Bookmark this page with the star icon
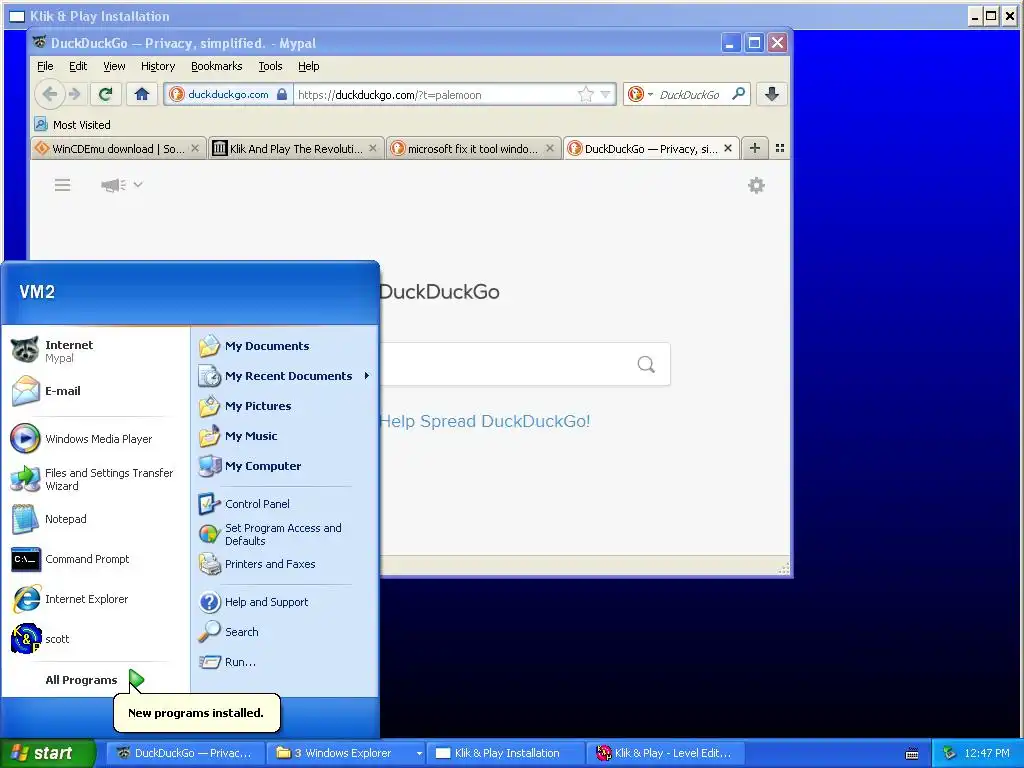 [586, 95]
